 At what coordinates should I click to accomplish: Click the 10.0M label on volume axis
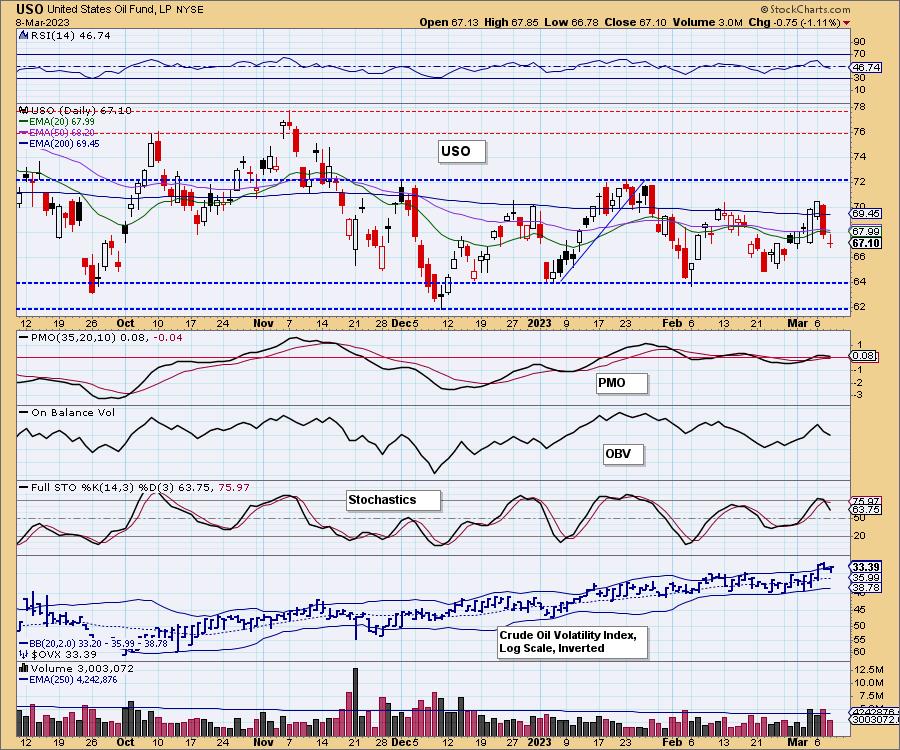click(x=868, y=682)
